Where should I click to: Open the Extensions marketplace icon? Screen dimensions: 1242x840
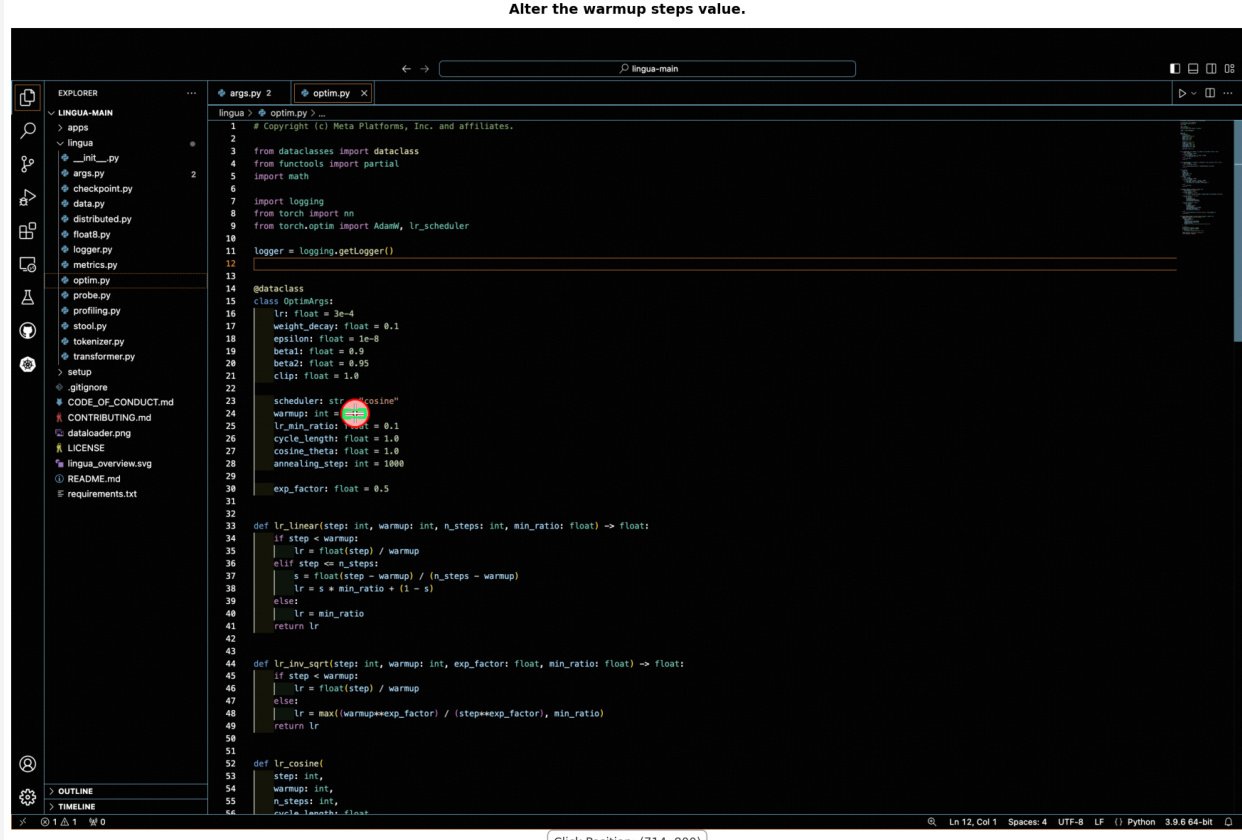click(x=28, y=231)
